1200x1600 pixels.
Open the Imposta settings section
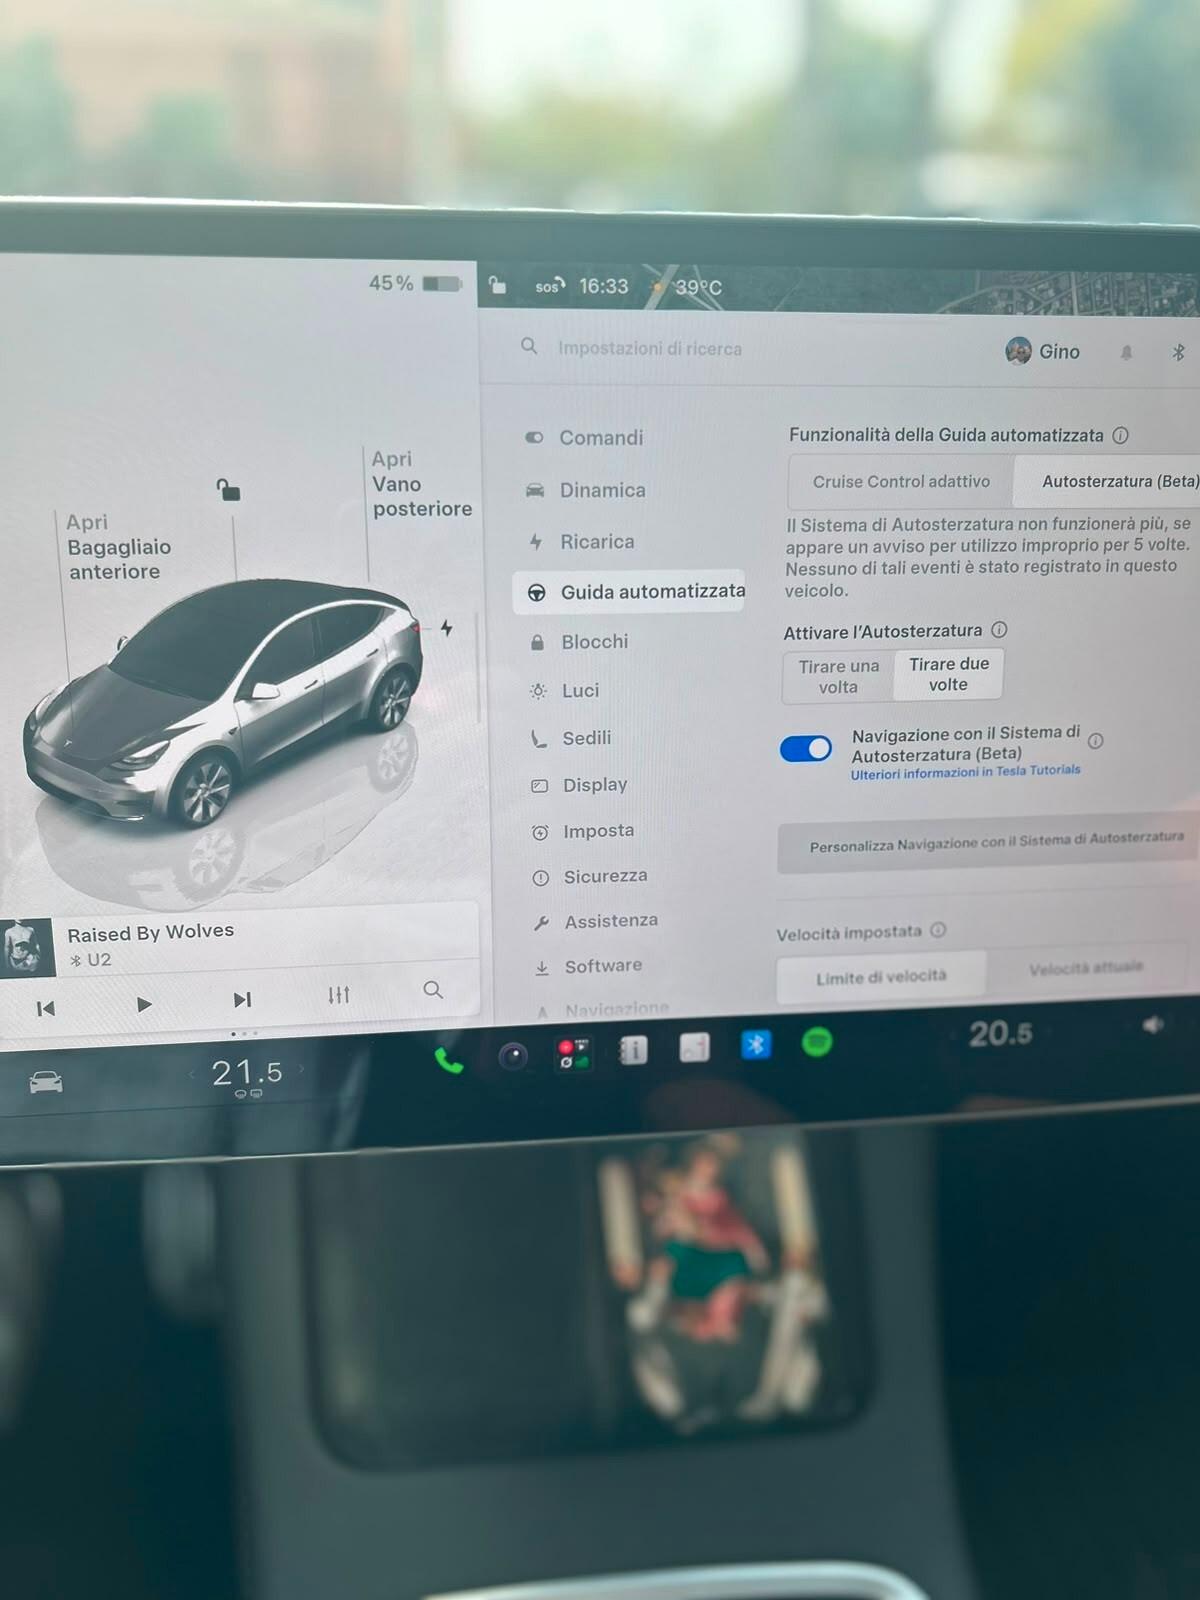tap(583, 831)
